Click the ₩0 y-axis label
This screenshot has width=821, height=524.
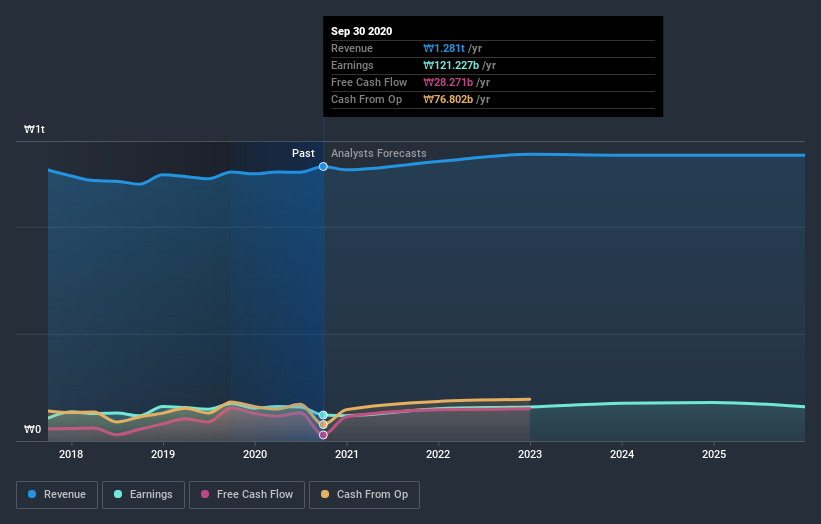[32, 429]
